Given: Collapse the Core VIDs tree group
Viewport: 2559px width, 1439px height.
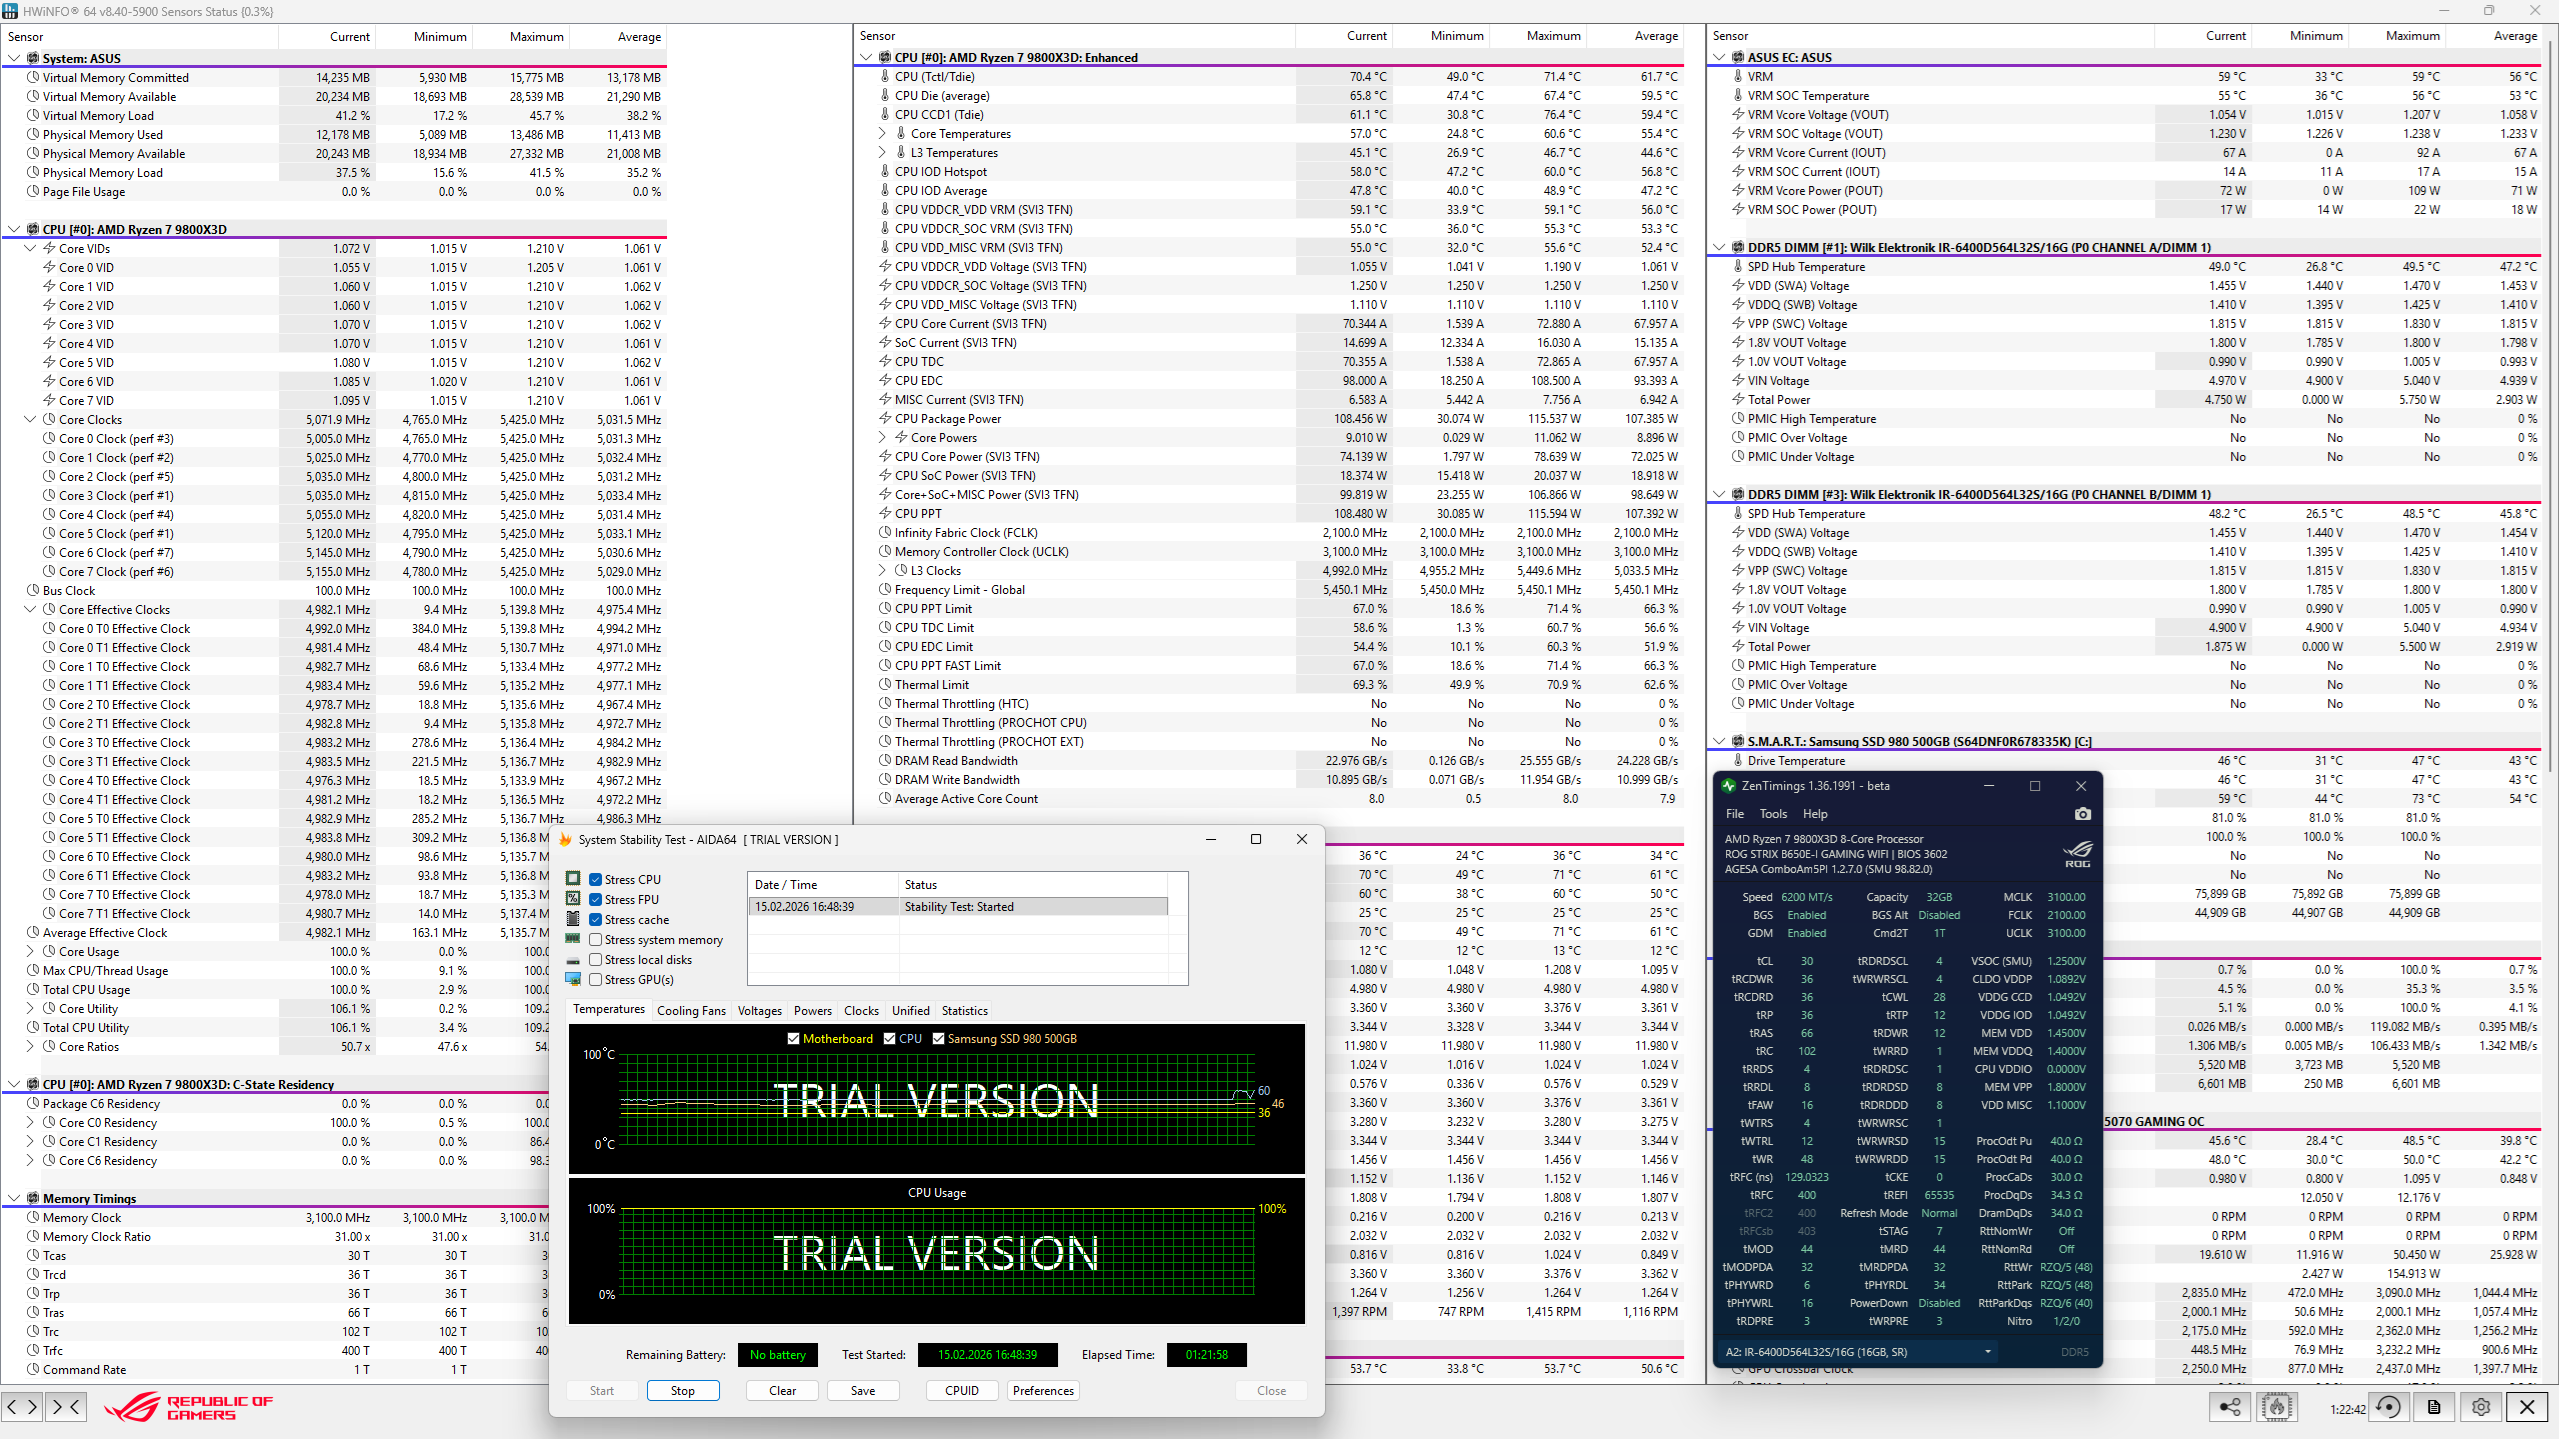Looking at the screenshot, I should (30, 249).
